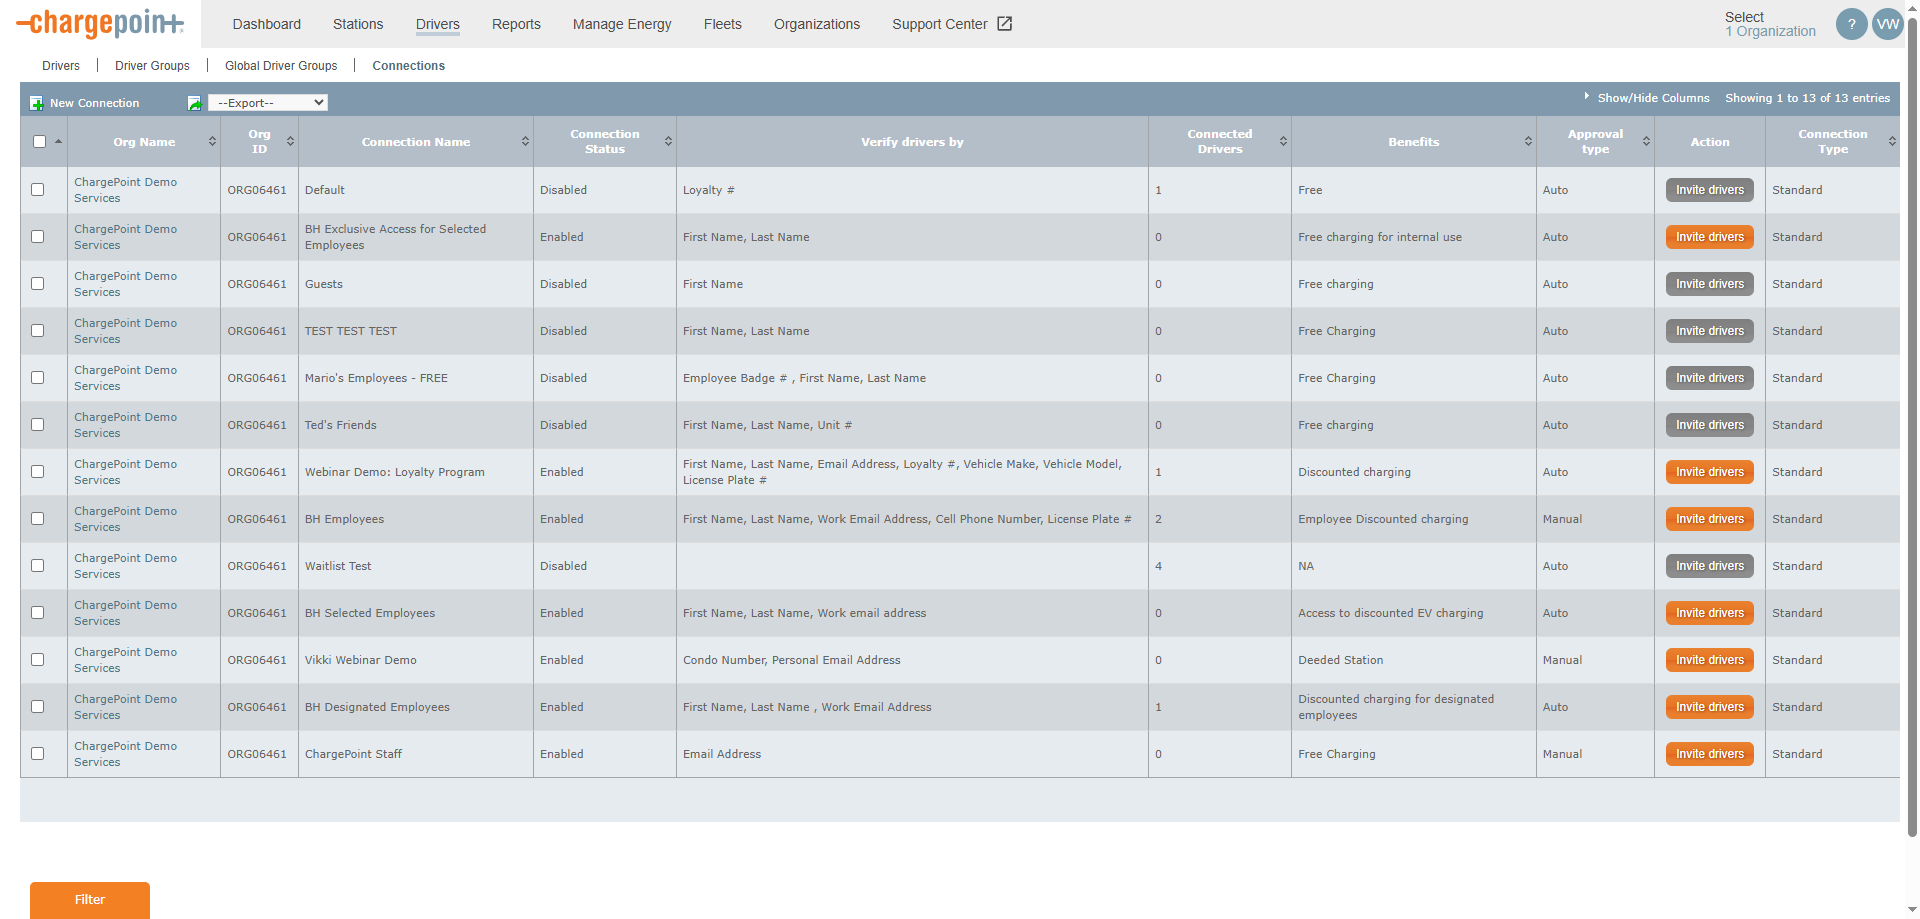Open the --Export-- dropdown

pos(268,103)
